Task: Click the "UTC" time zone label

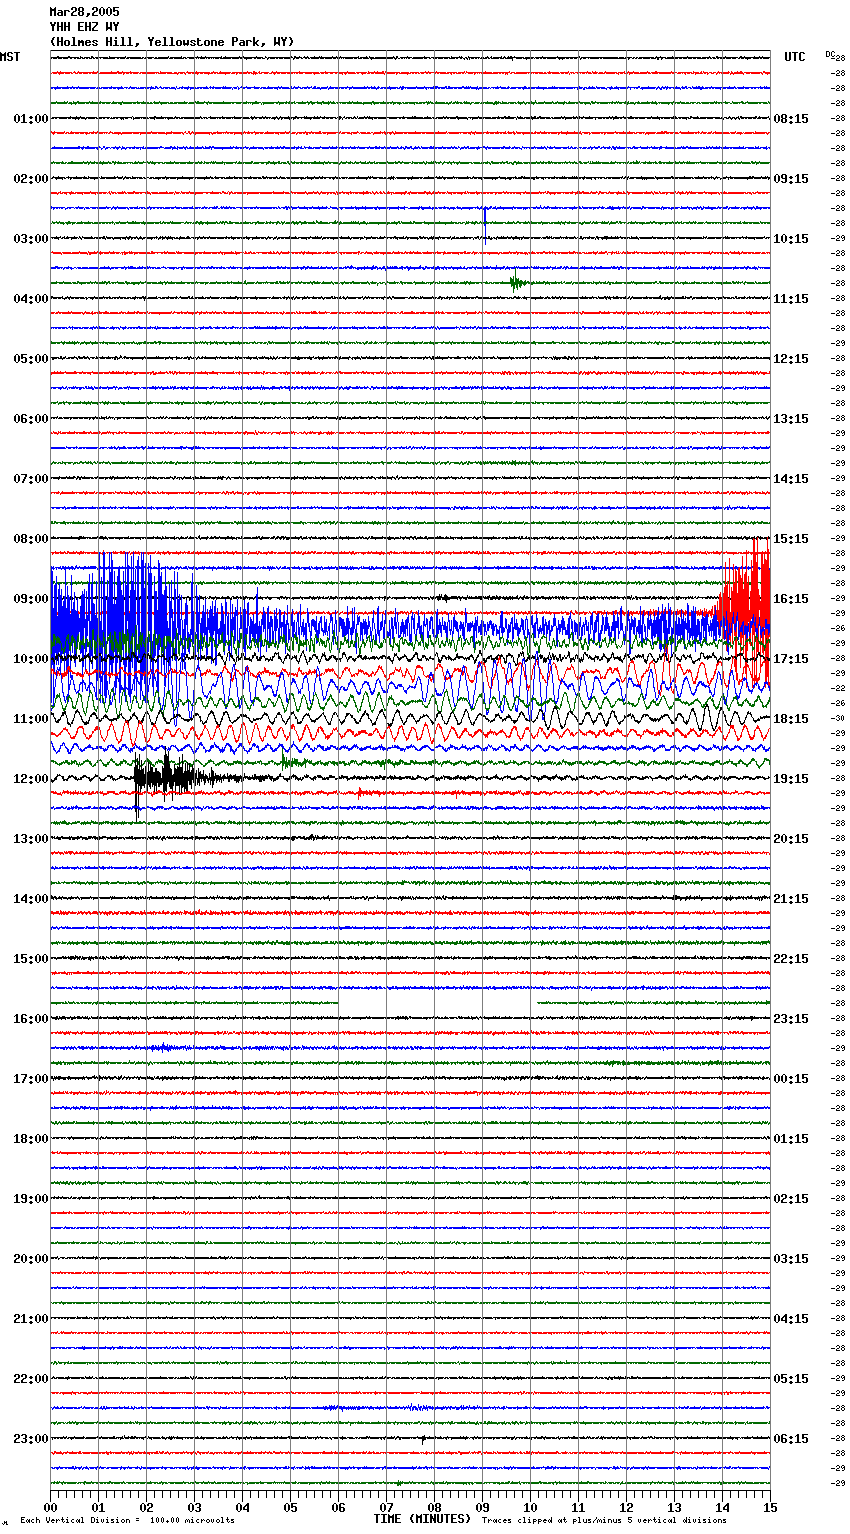Action: click(795, 57)
